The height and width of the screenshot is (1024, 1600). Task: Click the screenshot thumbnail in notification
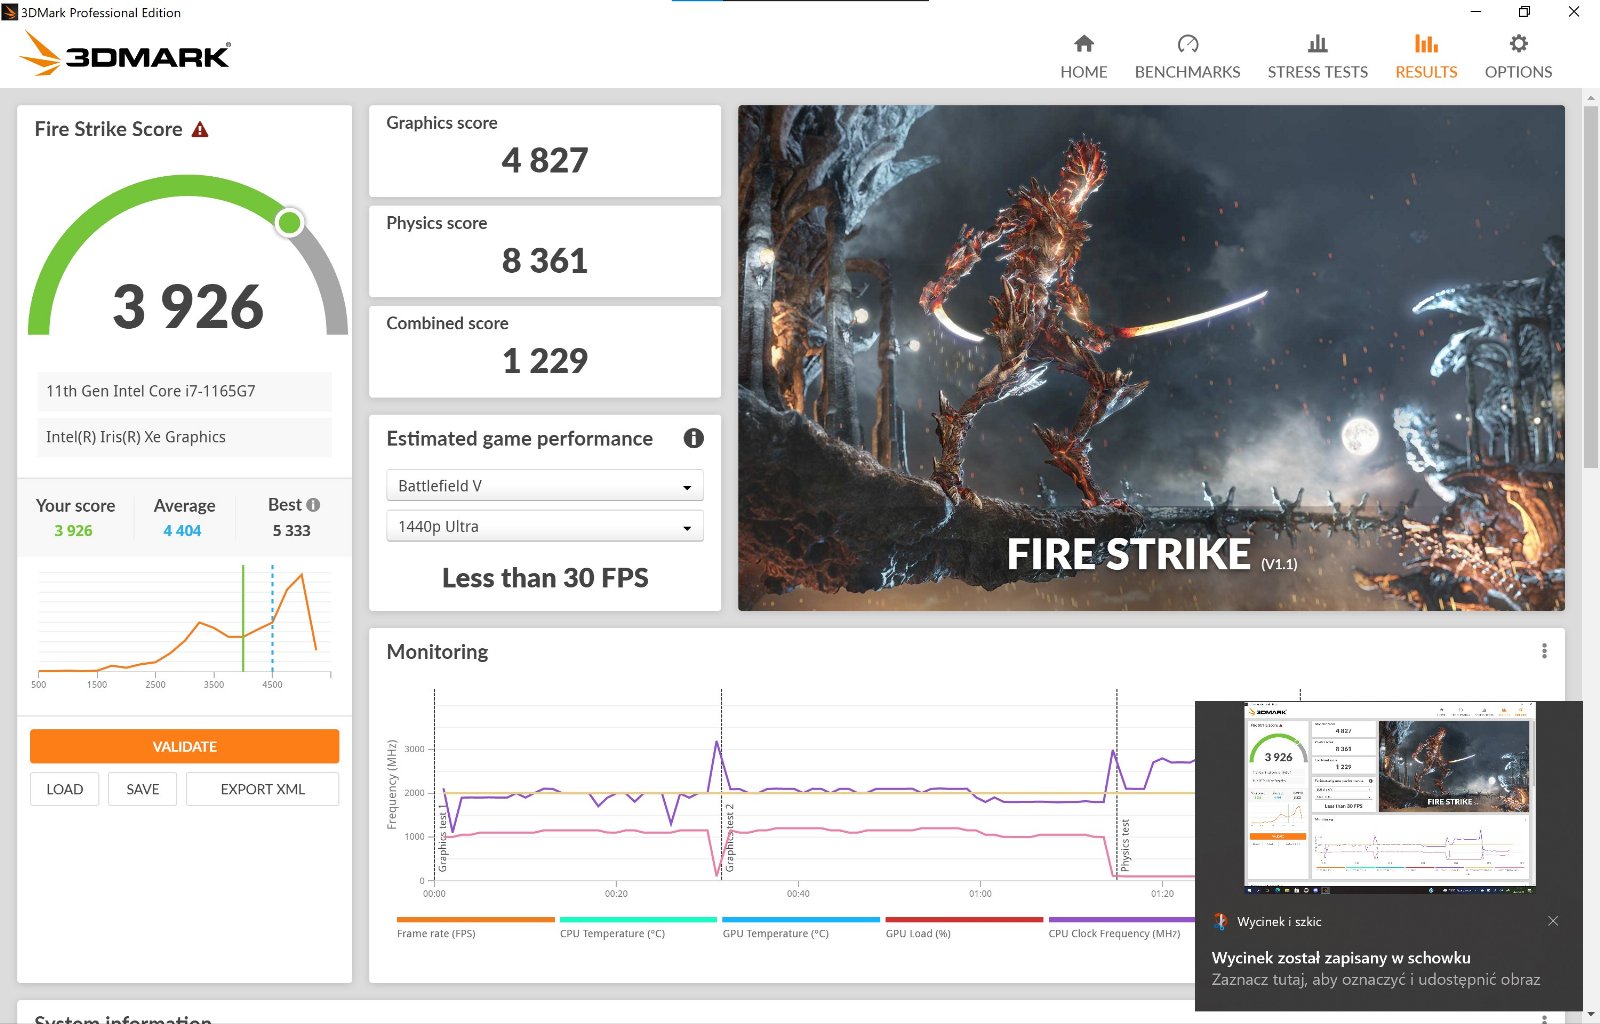point(1389,797)
